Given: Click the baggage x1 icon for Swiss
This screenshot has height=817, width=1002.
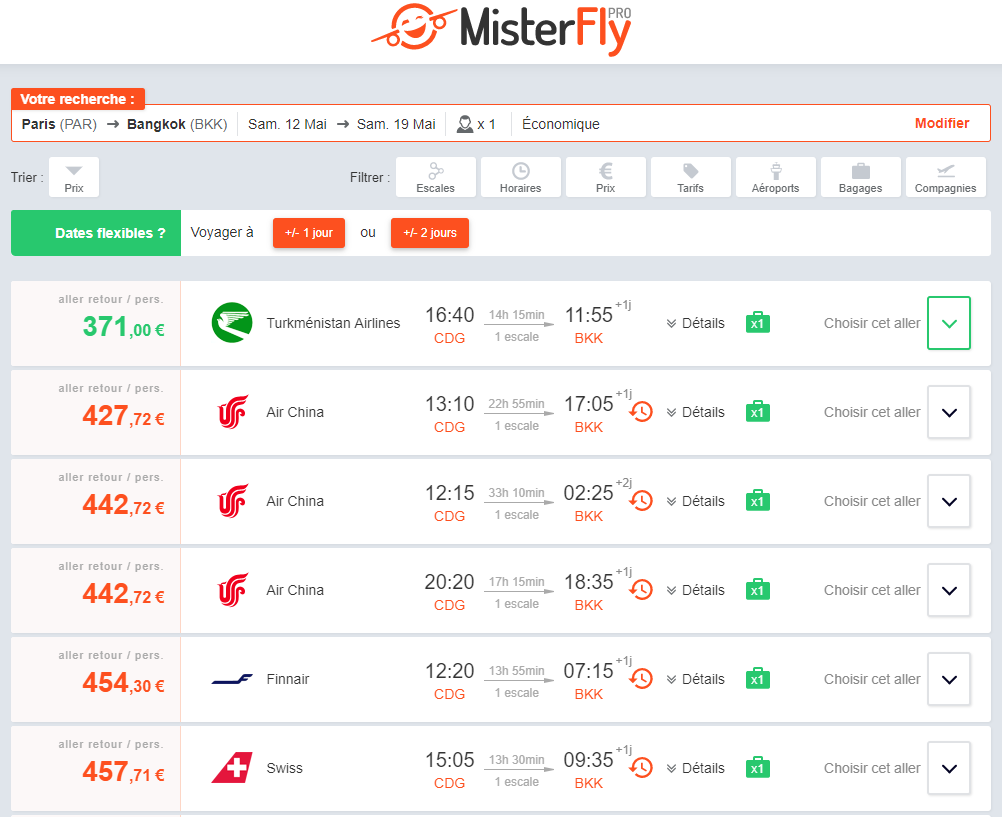Looking at the screenshot, I should click(758, 766).
